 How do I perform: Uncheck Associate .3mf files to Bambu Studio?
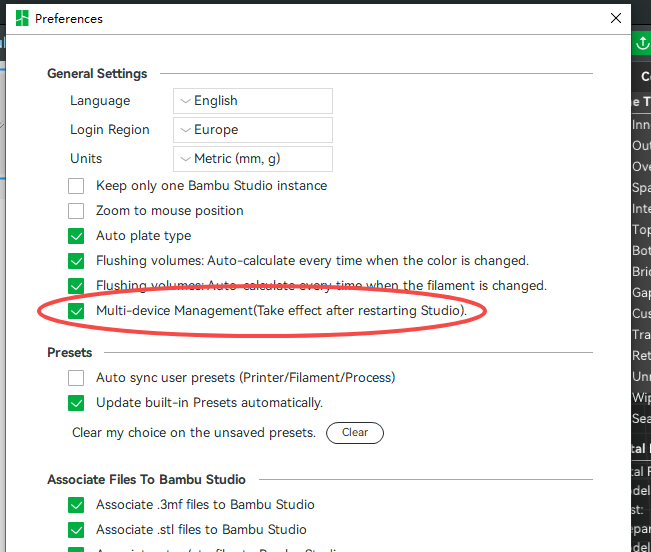click(x=76, y=505)
